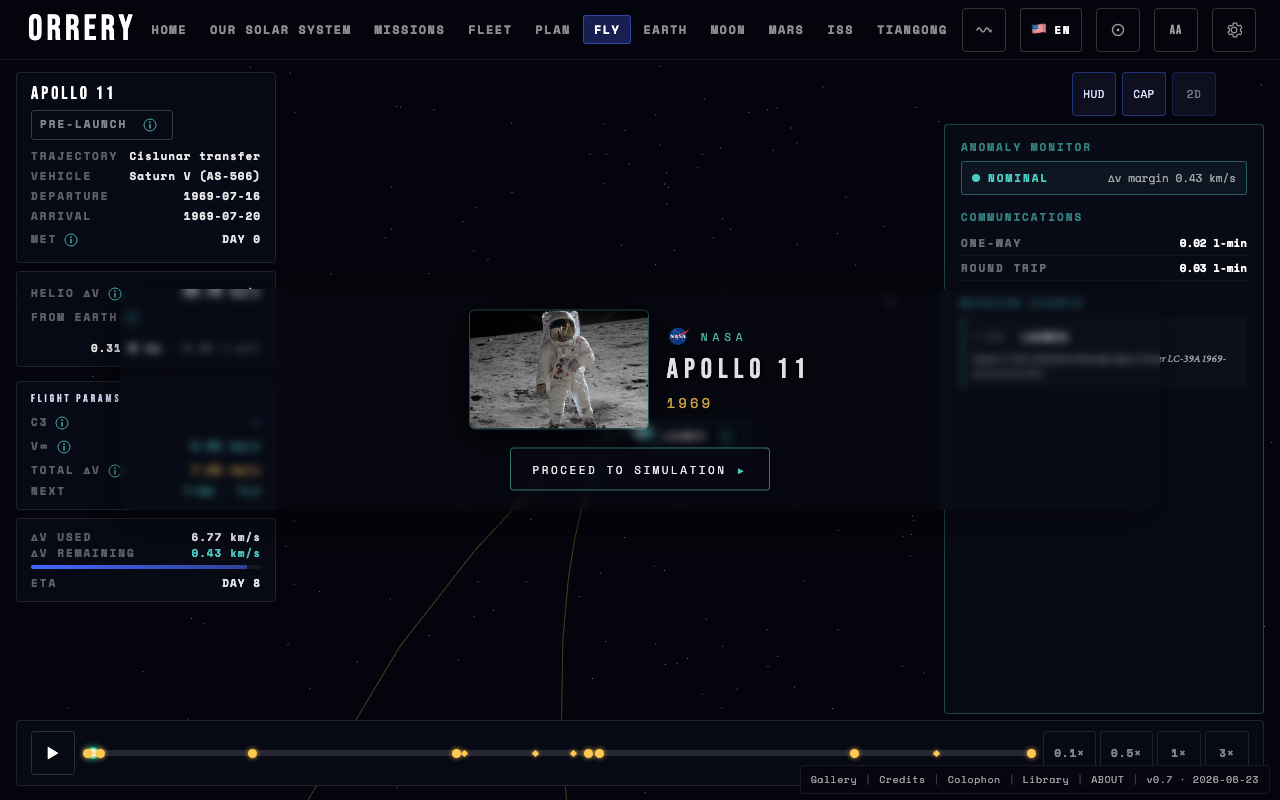1280x800 pixels.
Task: Click PROCEED TO SIMULATION button
Action: click(640, 469)
